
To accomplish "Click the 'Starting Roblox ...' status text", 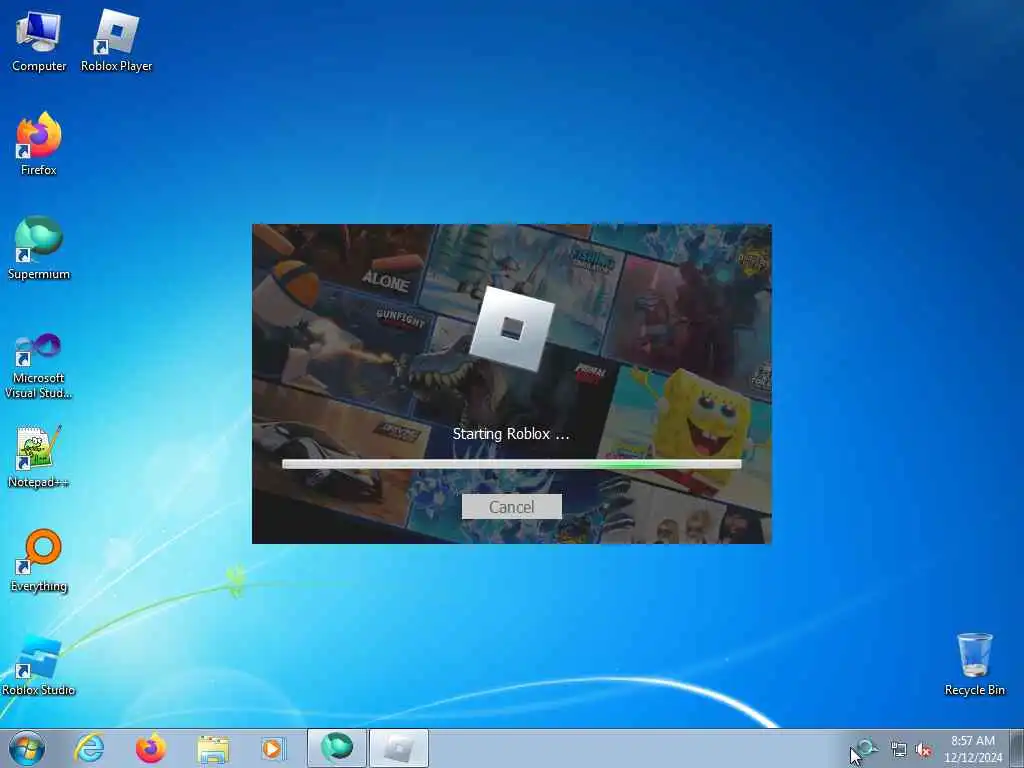I will [511, 434].
